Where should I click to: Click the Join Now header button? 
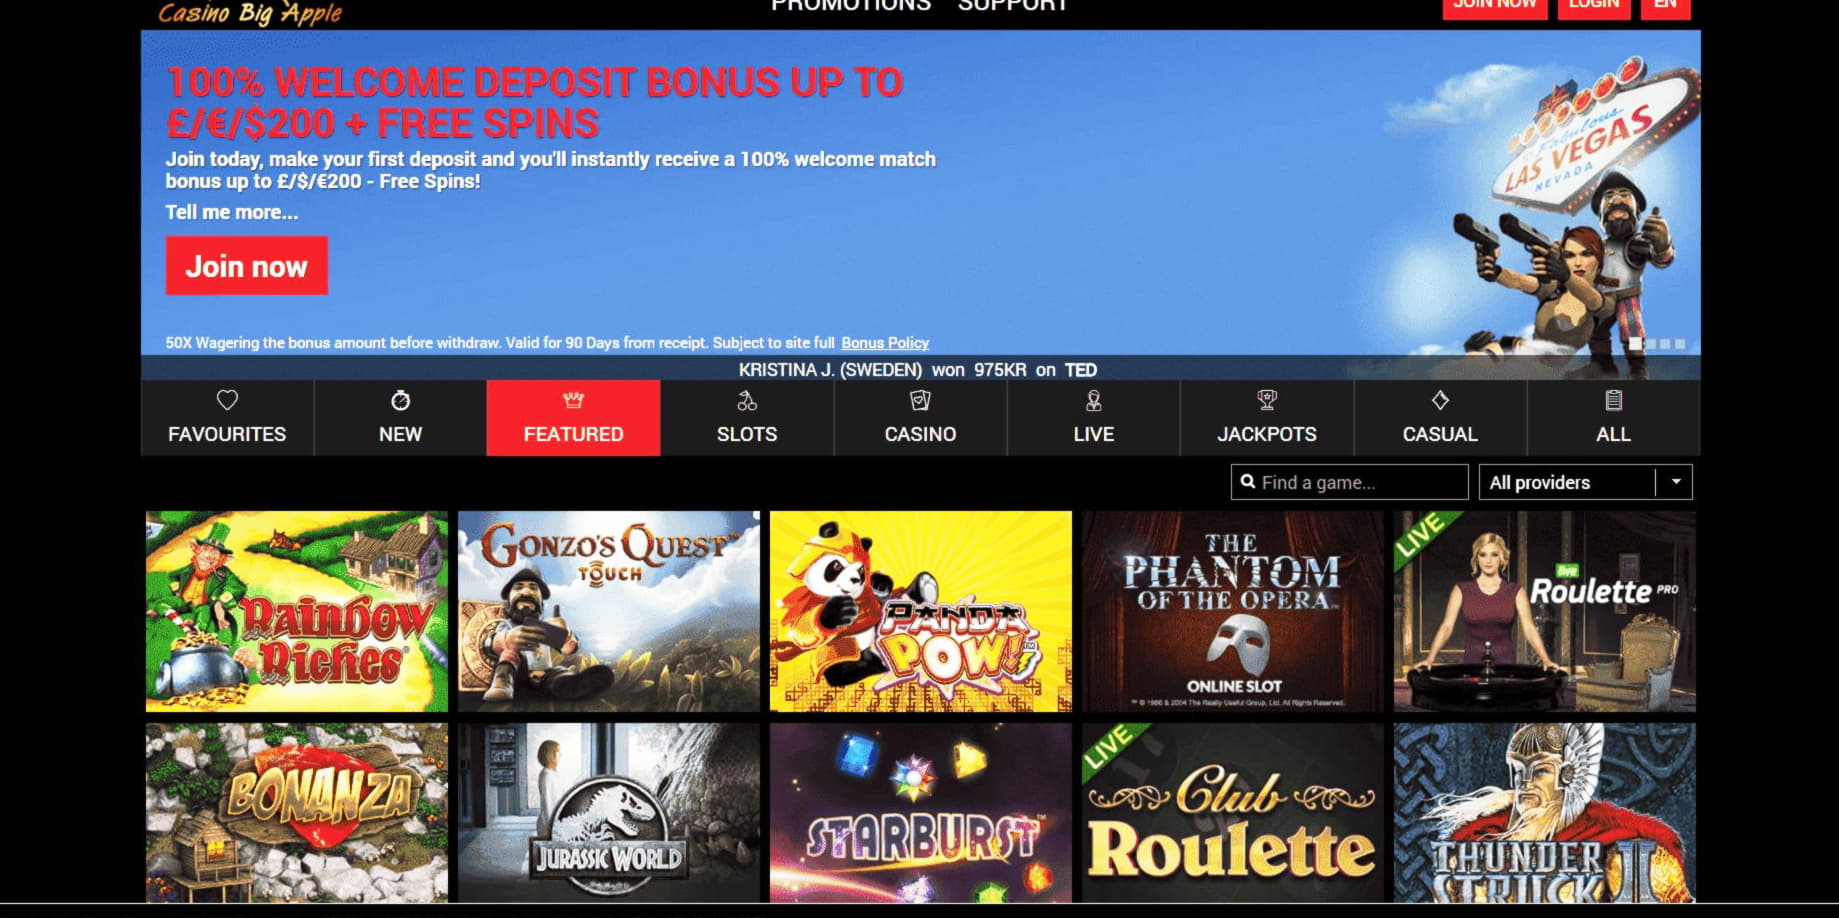pos(1494,8)
